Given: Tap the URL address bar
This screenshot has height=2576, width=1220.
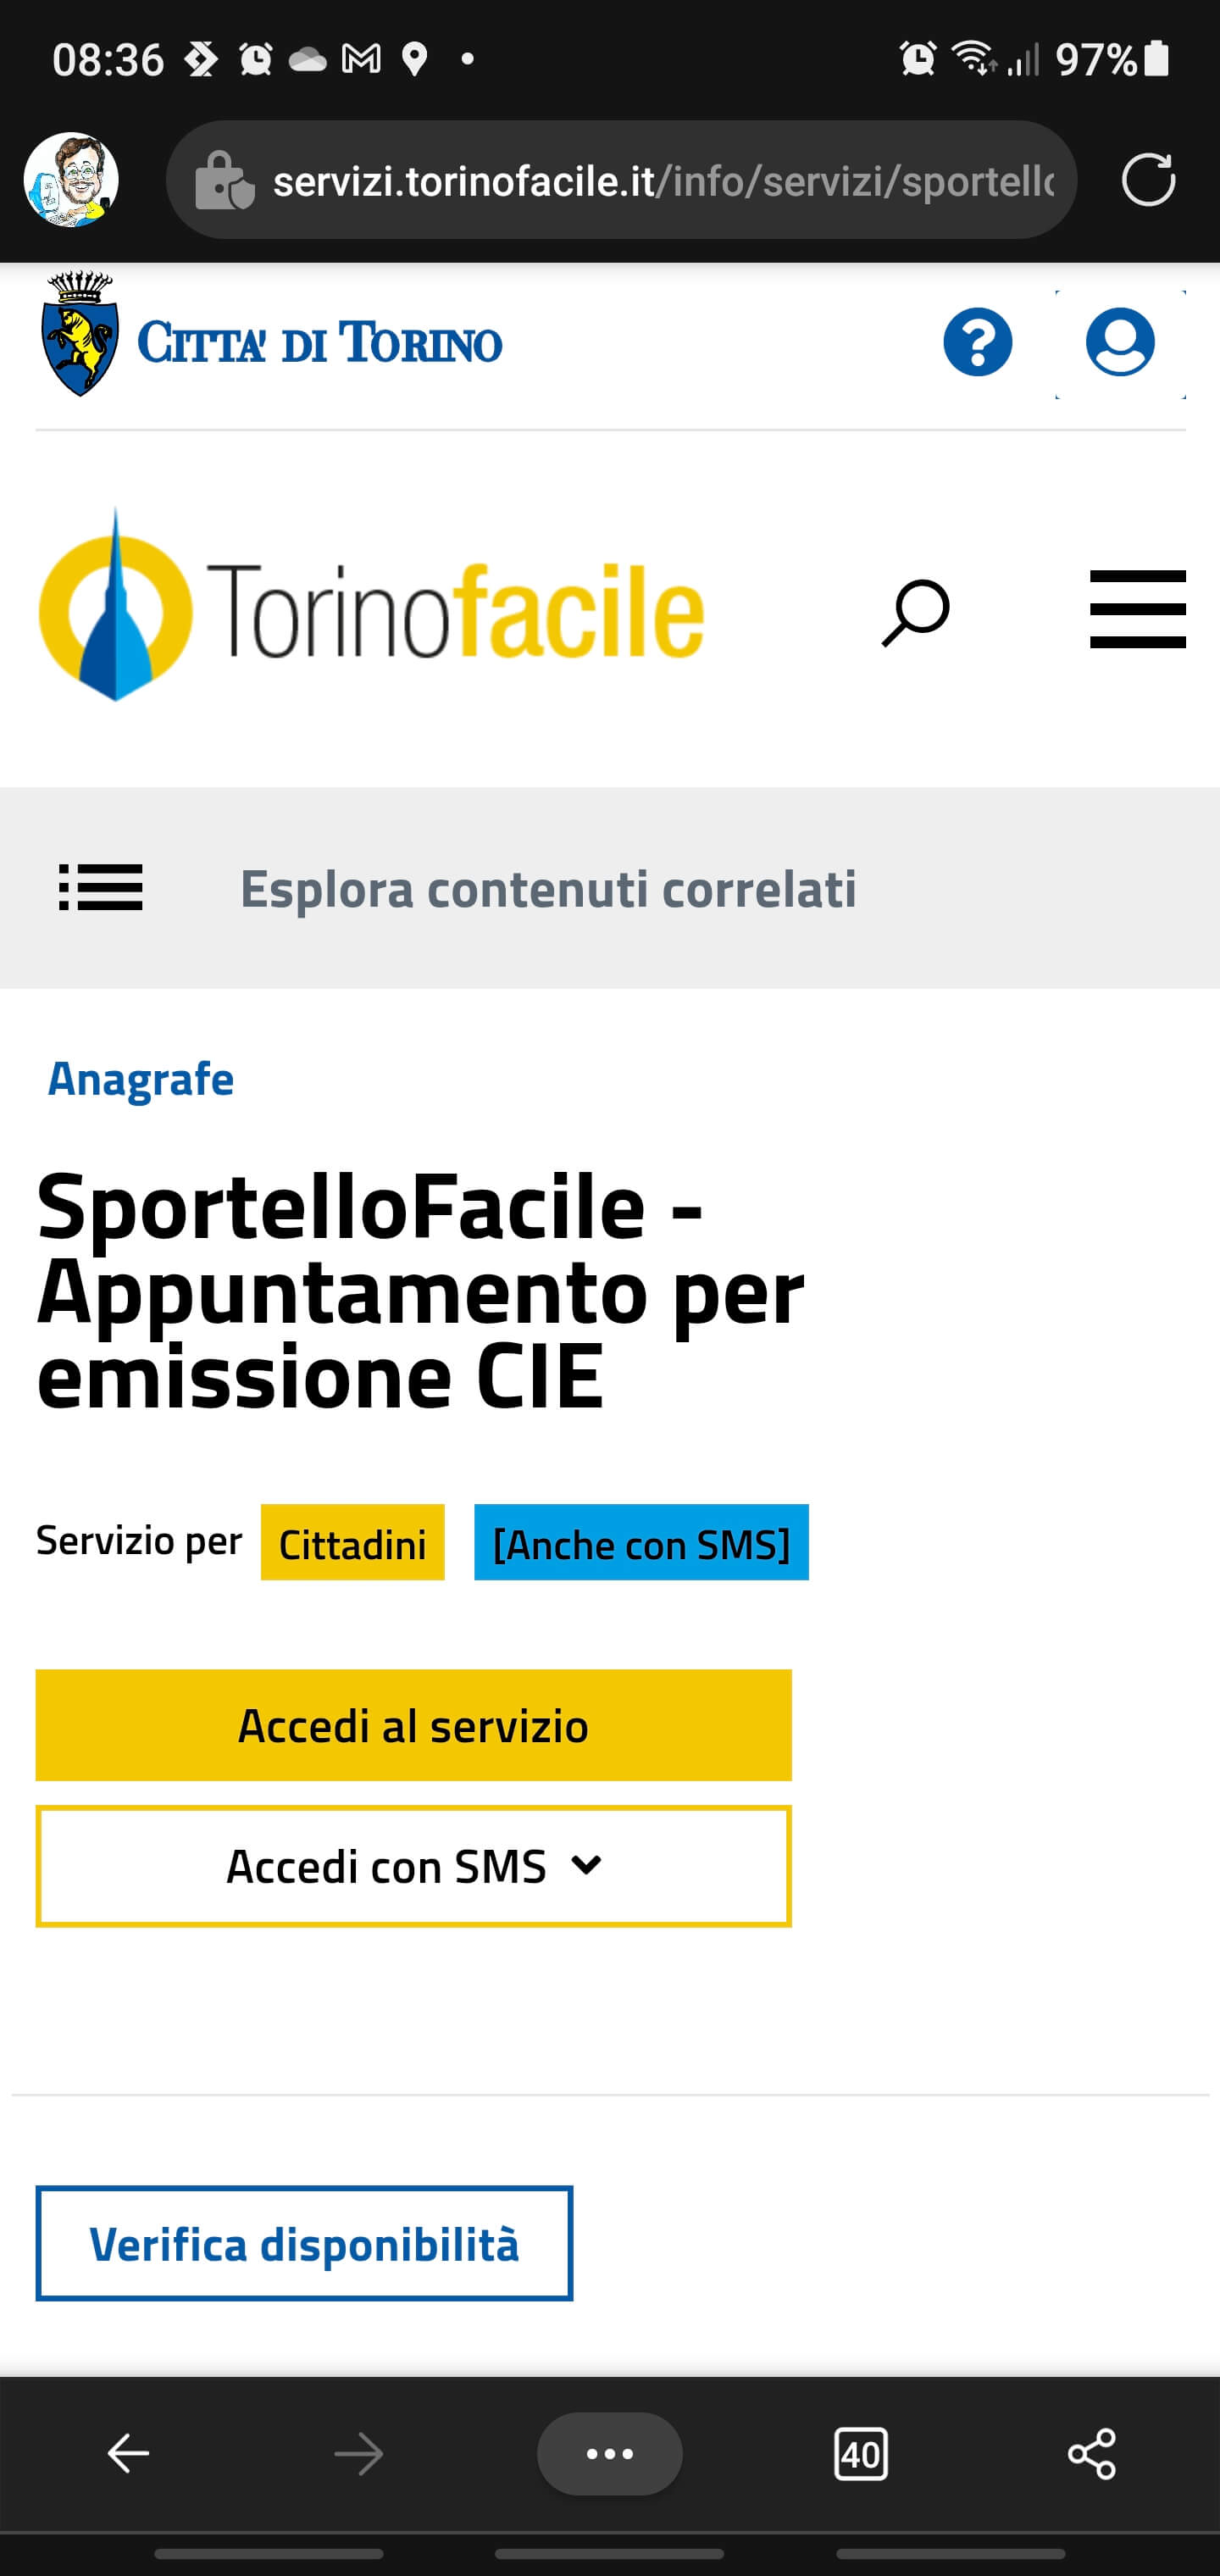Looking at the screenshot, I should [620, 181].
